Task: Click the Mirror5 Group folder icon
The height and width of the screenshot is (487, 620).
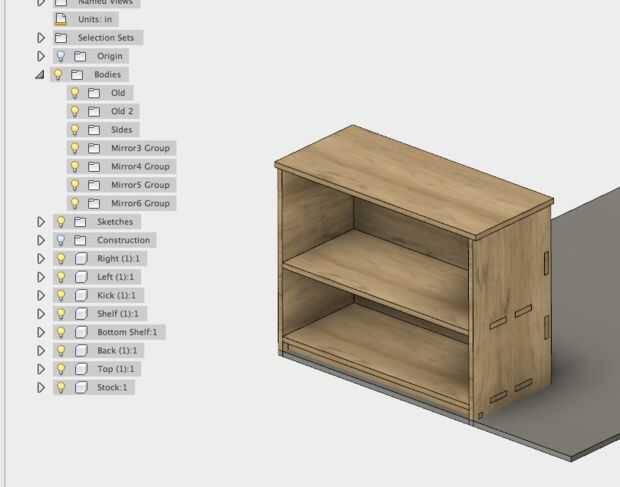Action: click(94, 185)
